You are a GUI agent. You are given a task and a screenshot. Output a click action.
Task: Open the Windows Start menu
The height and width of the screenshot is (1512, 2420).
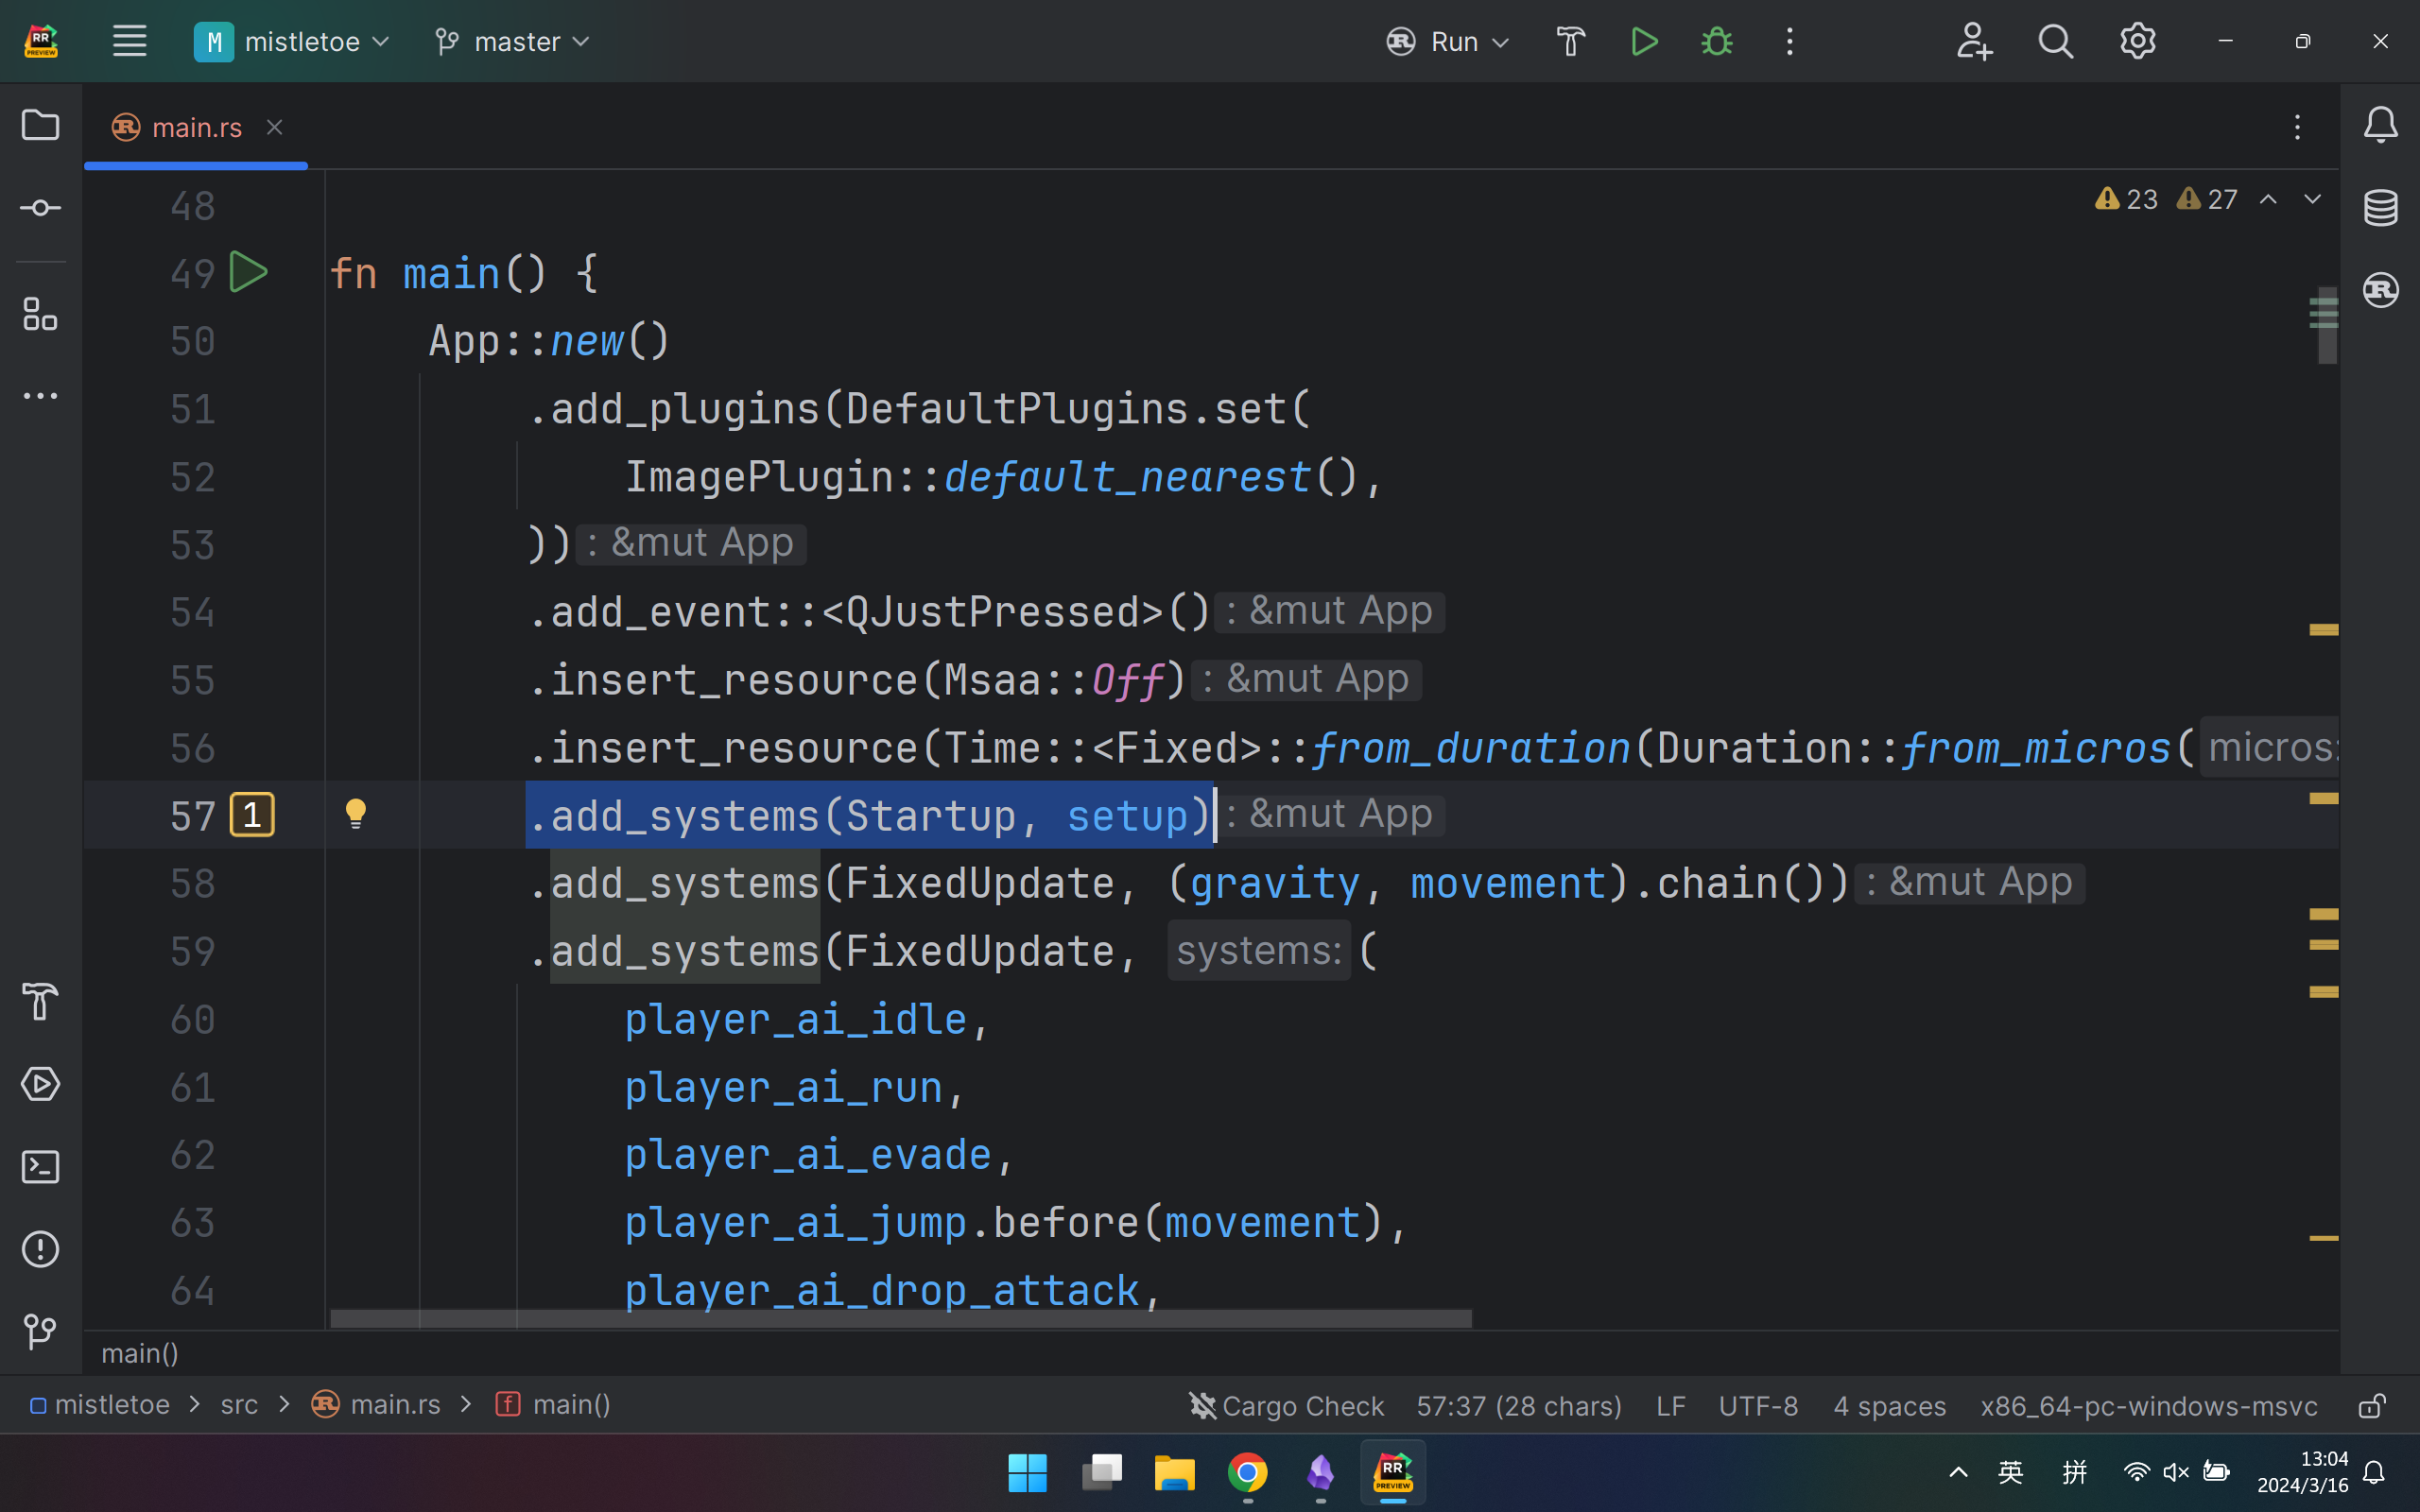click(1027, 1472)
